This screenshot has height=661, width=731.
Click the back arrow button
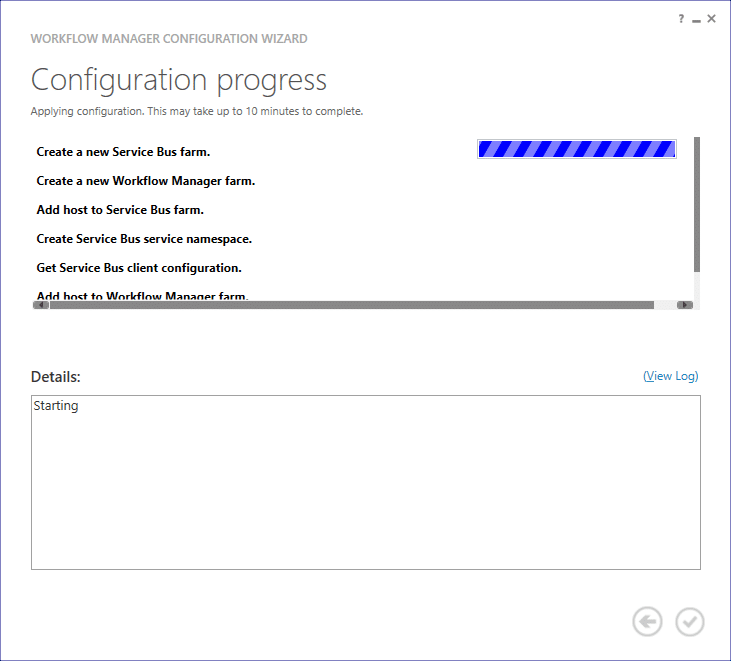click(x=647, y=621)
